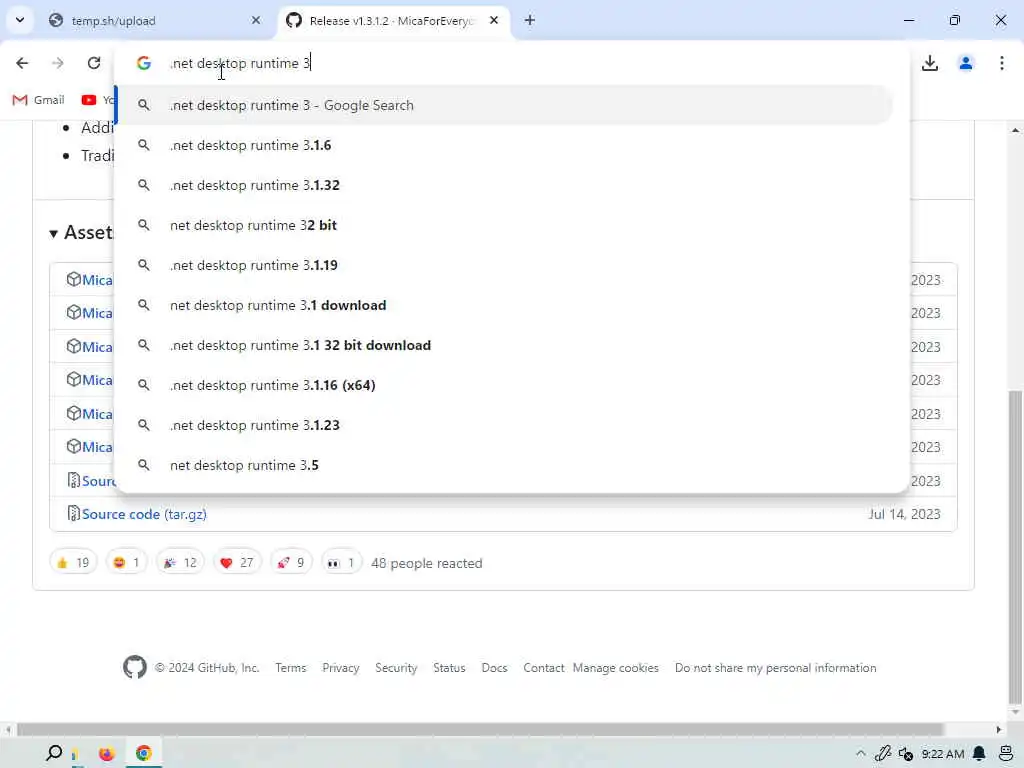Viewport: 1024px width, 768px height.
Task: Select suggestion '.net desktop runtime 3.1.6'
Action: [x=504, y=145]
